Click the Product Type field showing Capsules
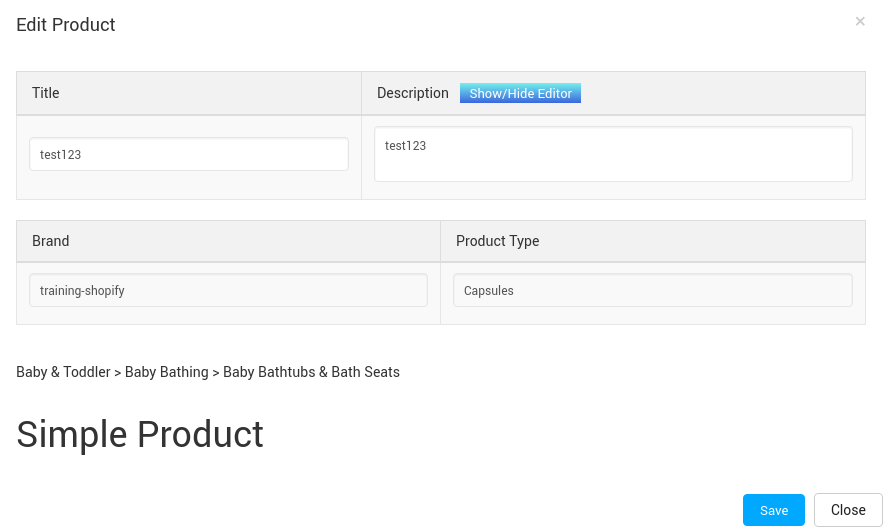Screen dimensions: 890x531 click(653, 290)
